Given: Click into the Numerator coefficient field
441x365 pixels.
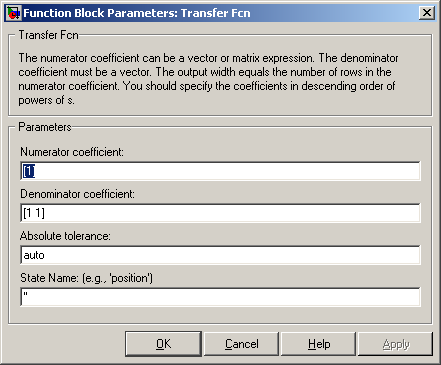Looking at the screenshot, I should coord(220,171).
